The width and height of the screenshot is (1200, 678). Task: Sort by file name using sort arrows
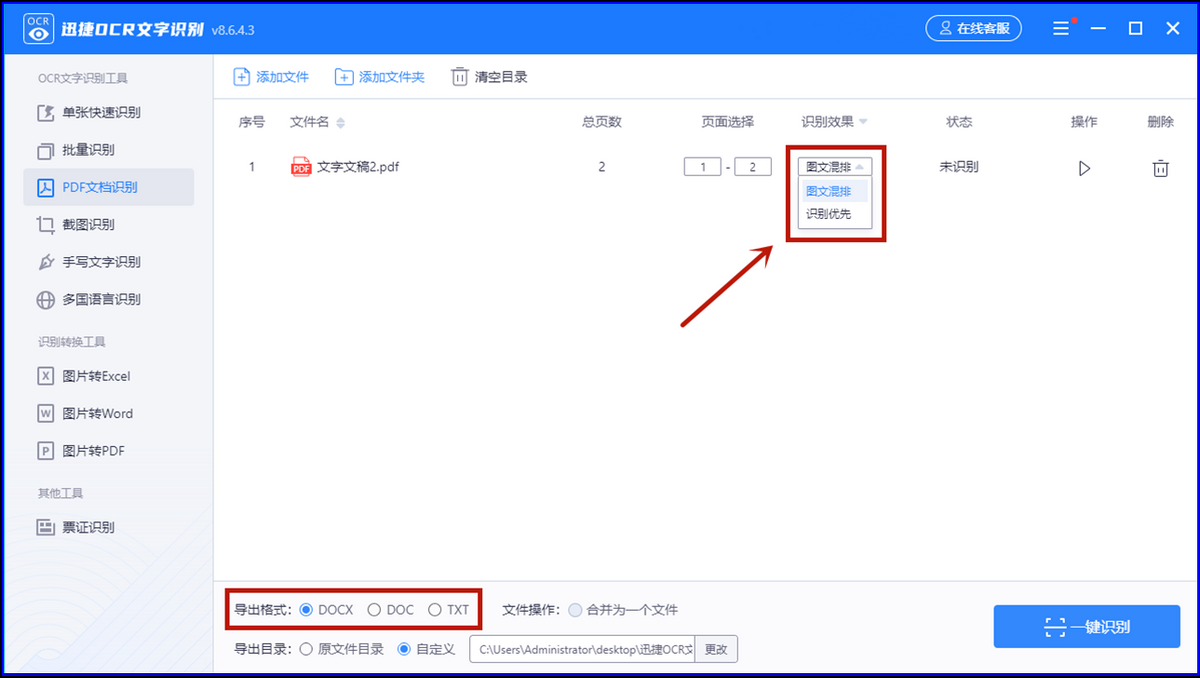[340, 123]
